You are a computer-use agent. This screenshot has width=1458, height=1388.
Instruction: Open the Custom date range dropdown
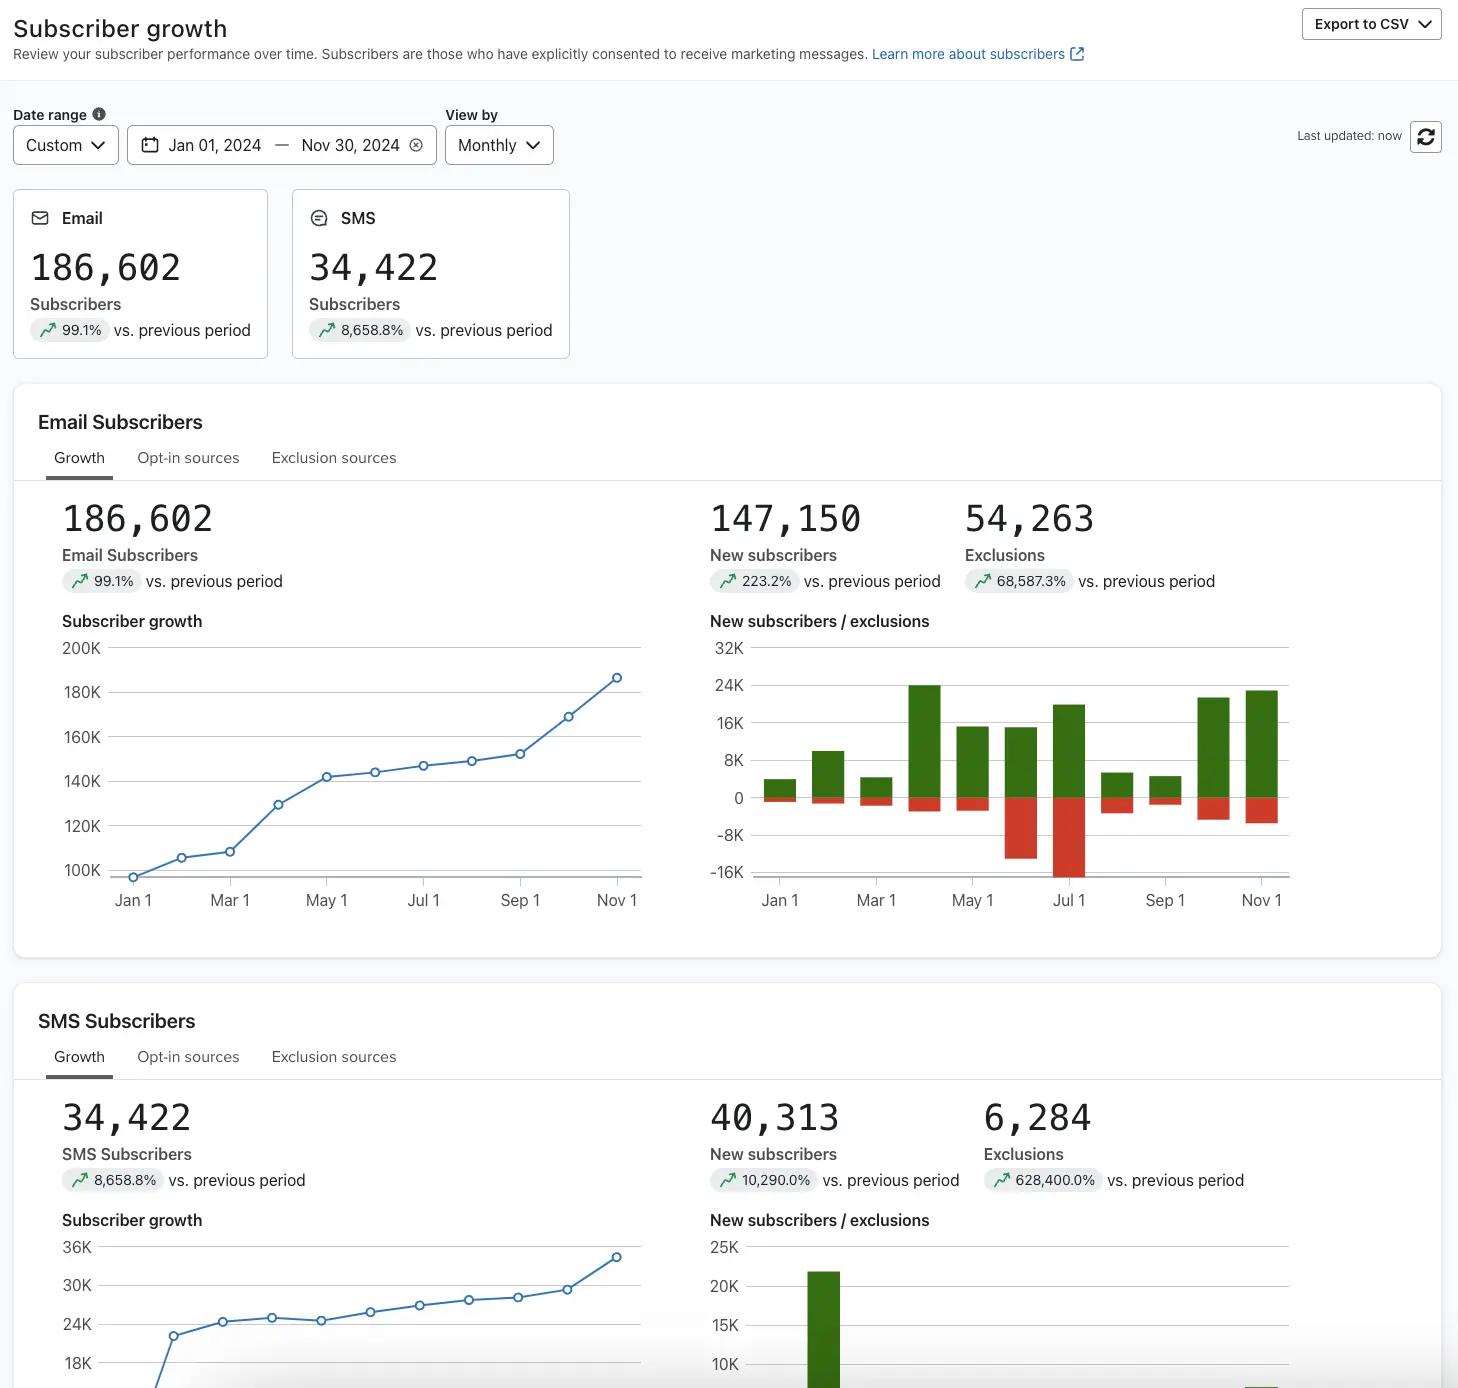pyautogui.click(x=65, y=145)
